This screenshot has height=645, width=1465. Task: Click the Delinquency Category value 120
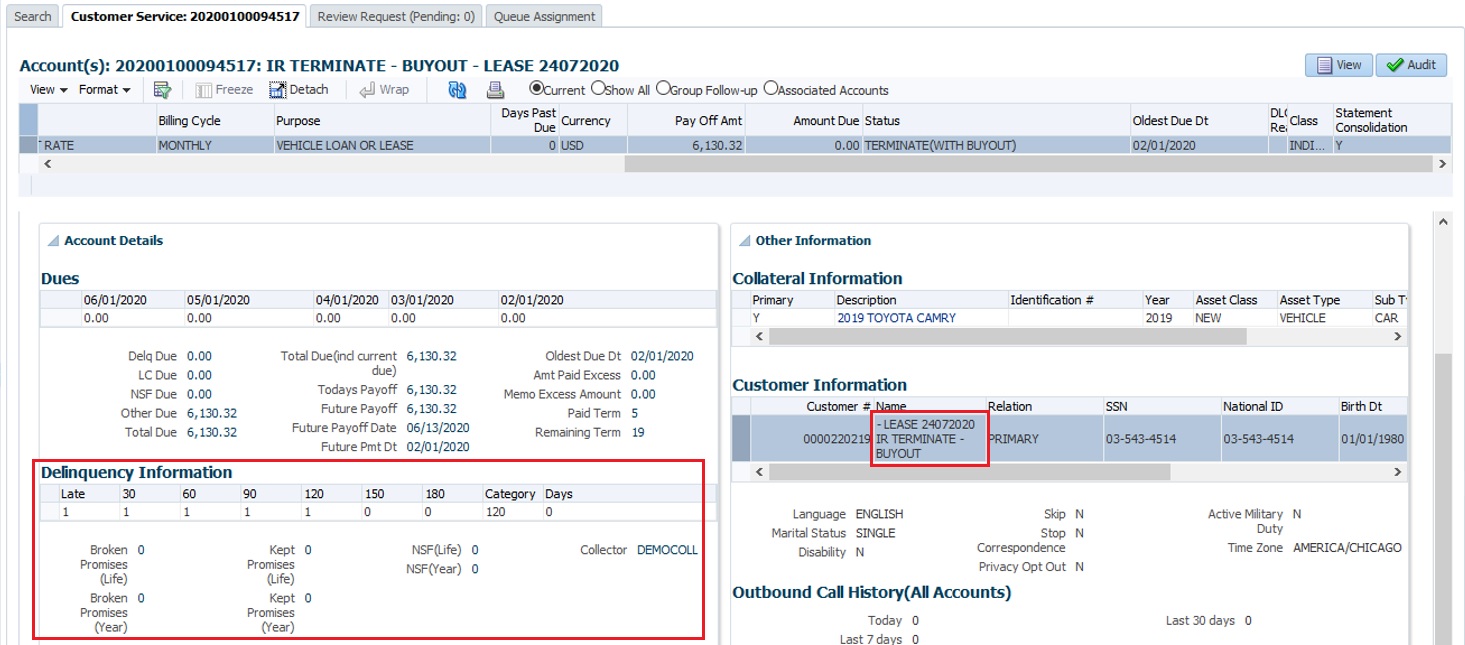click(495, 512)
